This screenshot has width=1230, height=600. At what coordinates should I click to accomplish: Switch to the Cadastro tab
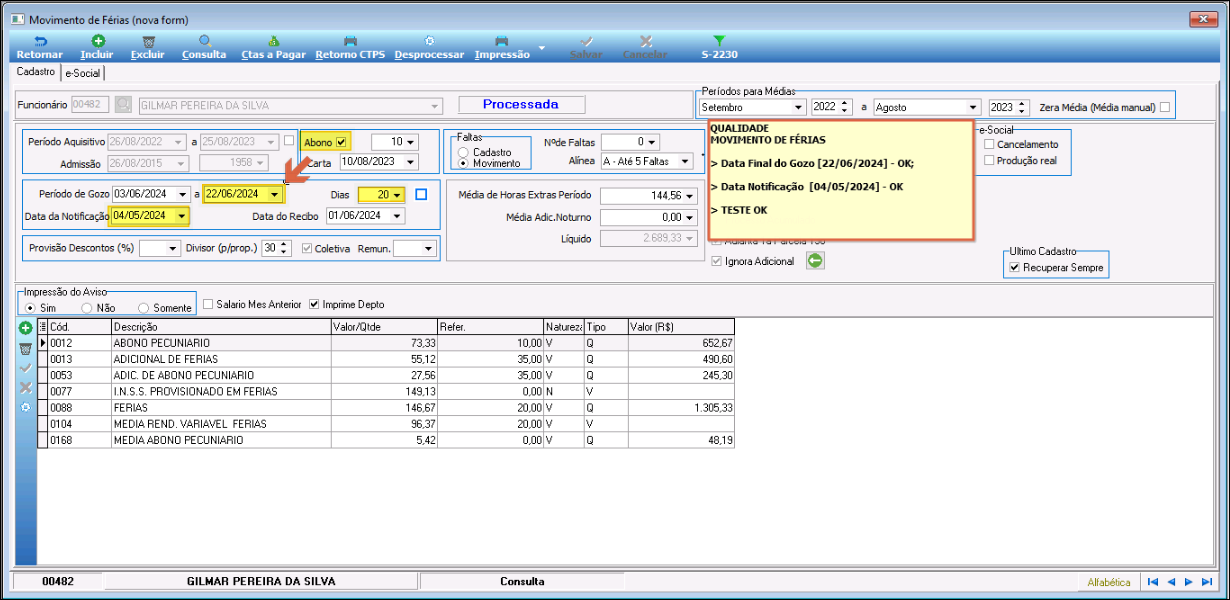point(36,72)
